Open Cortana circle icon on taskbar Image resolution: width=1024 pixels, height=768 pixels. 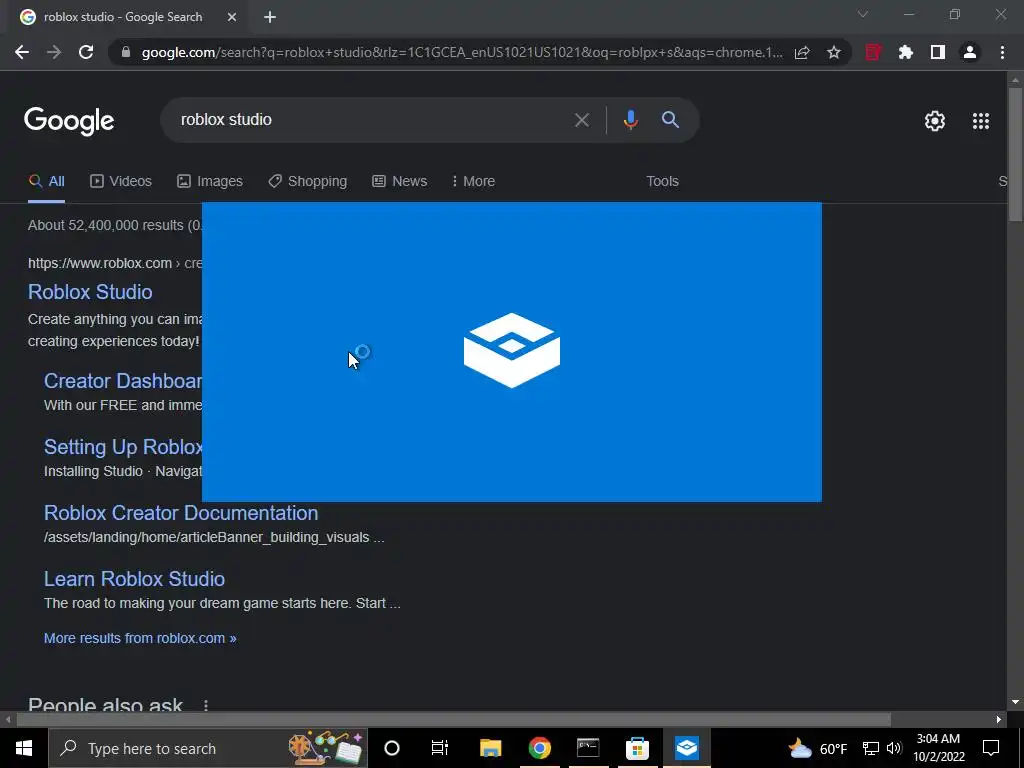[392, 748]
